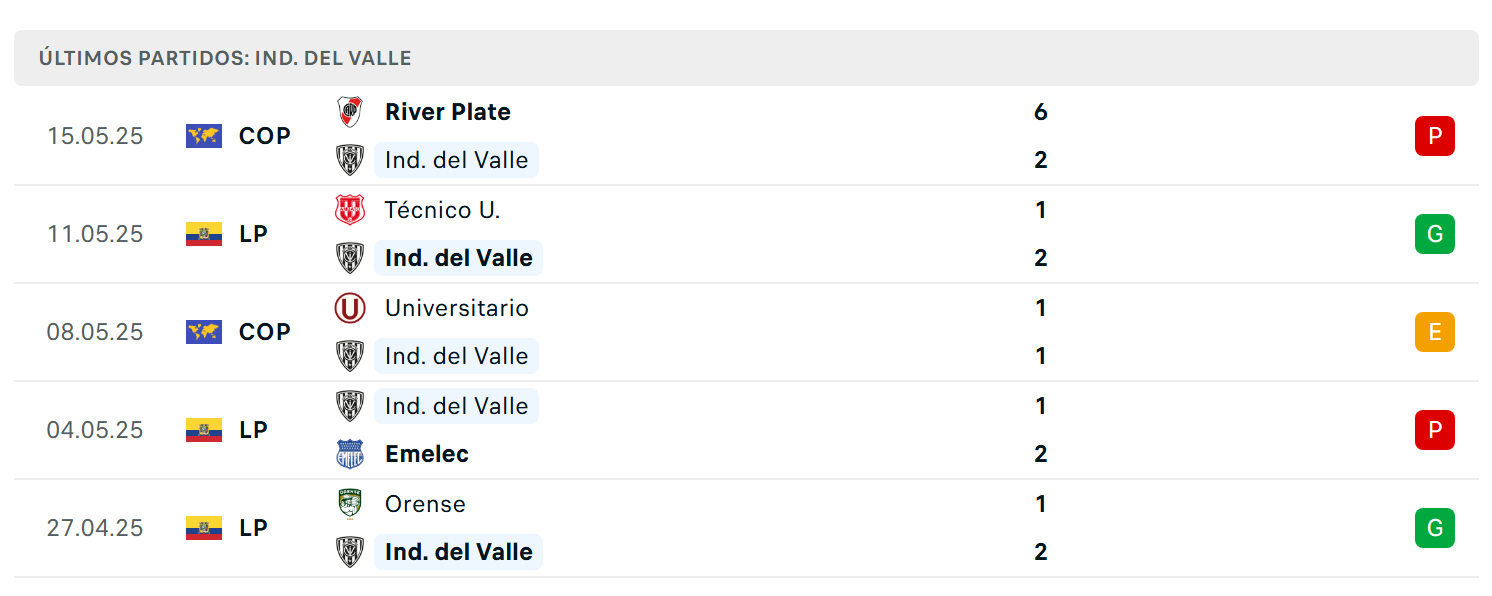Click the Universitario club crest
Viewport: 1492px width, 596px height.
tap(349, 308)
